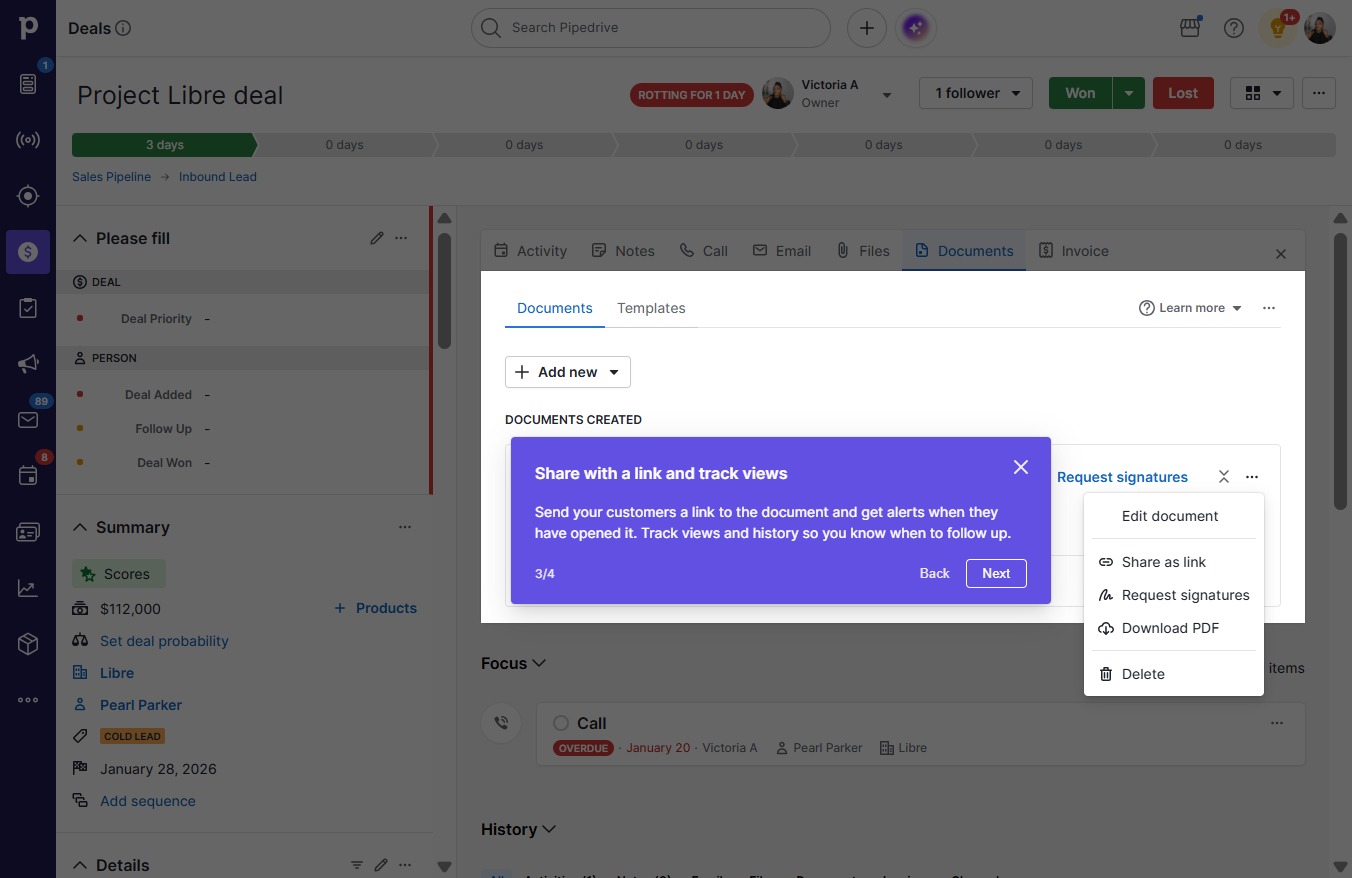Open Contacts card icon in sidebar
The width and height of the screenshot is (1352, 878).
tap(28, 532)
